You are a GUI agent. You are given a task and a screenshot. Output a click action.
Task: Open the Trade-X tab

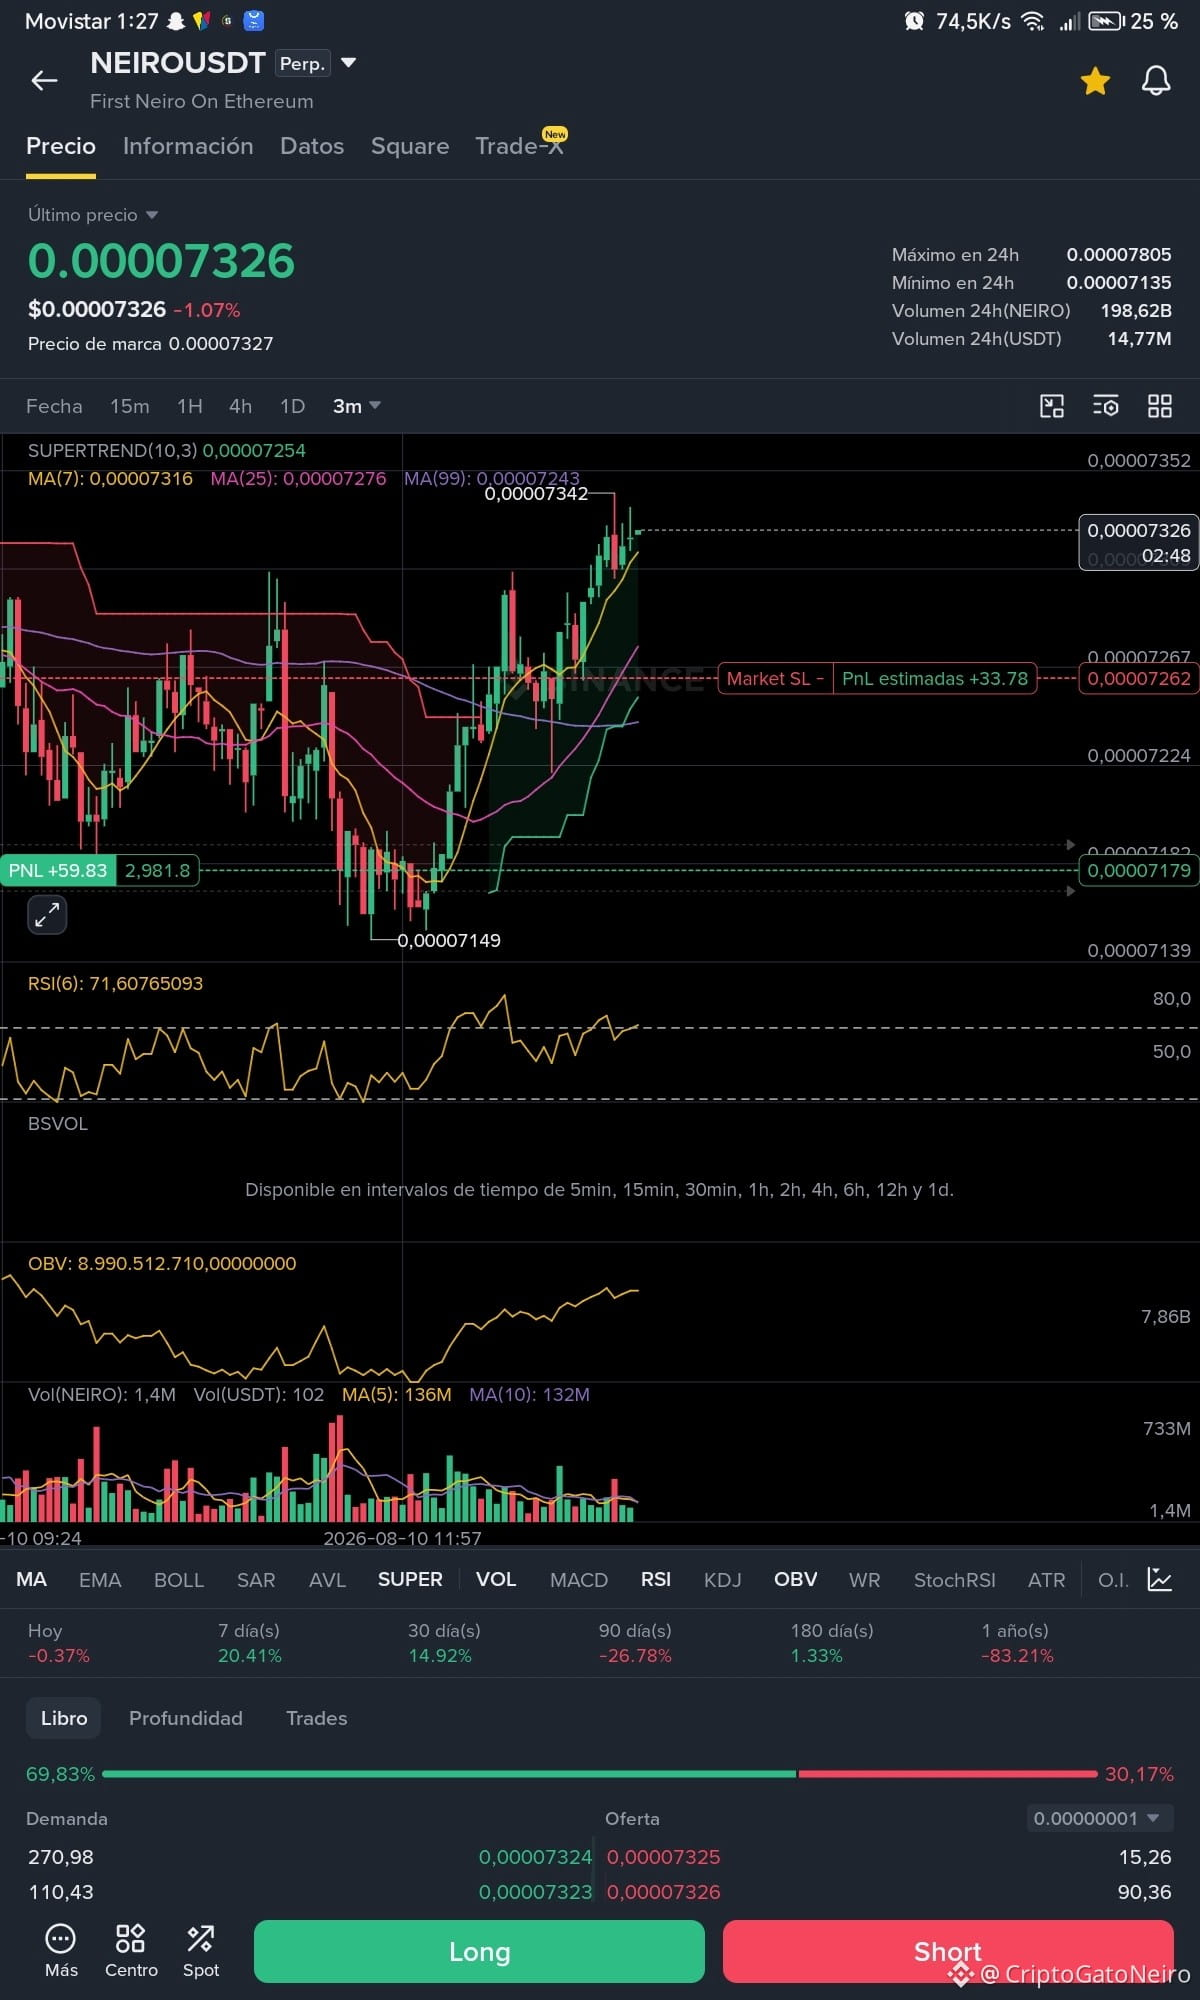(x=520, y=146)
